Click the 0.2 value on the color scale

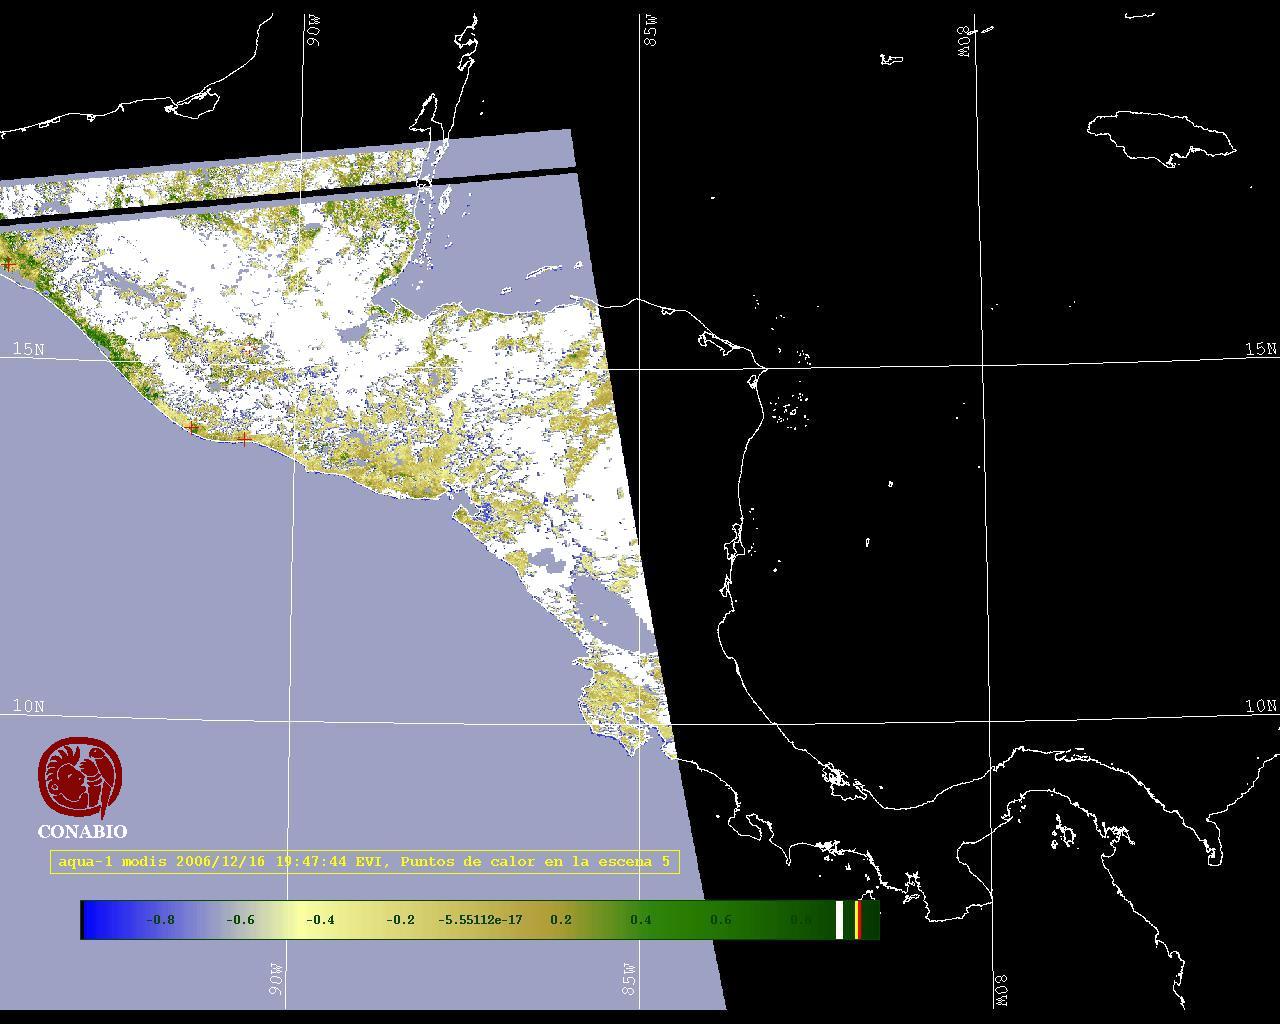coord(561,920)
